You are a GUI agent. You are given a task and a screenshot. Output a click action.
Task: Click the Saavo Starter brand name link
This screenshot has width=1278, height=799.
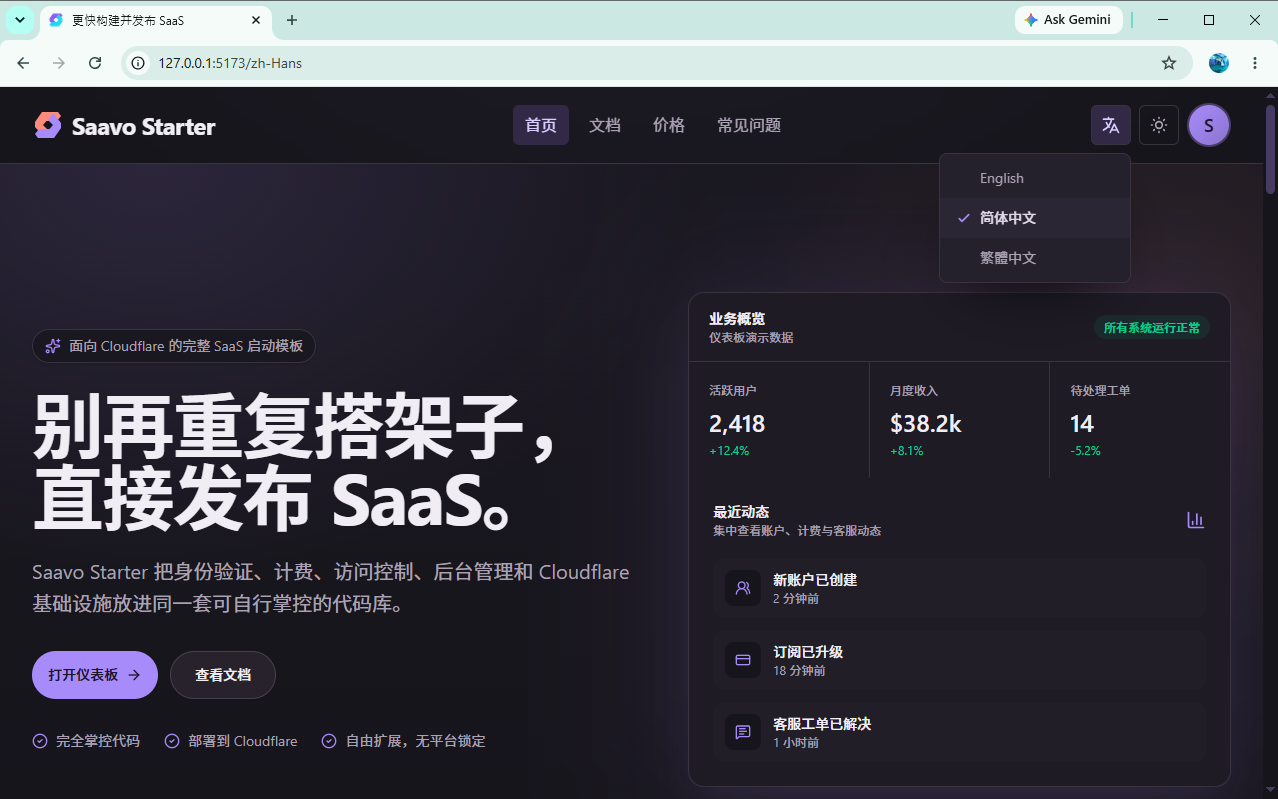tap(144, 126)
